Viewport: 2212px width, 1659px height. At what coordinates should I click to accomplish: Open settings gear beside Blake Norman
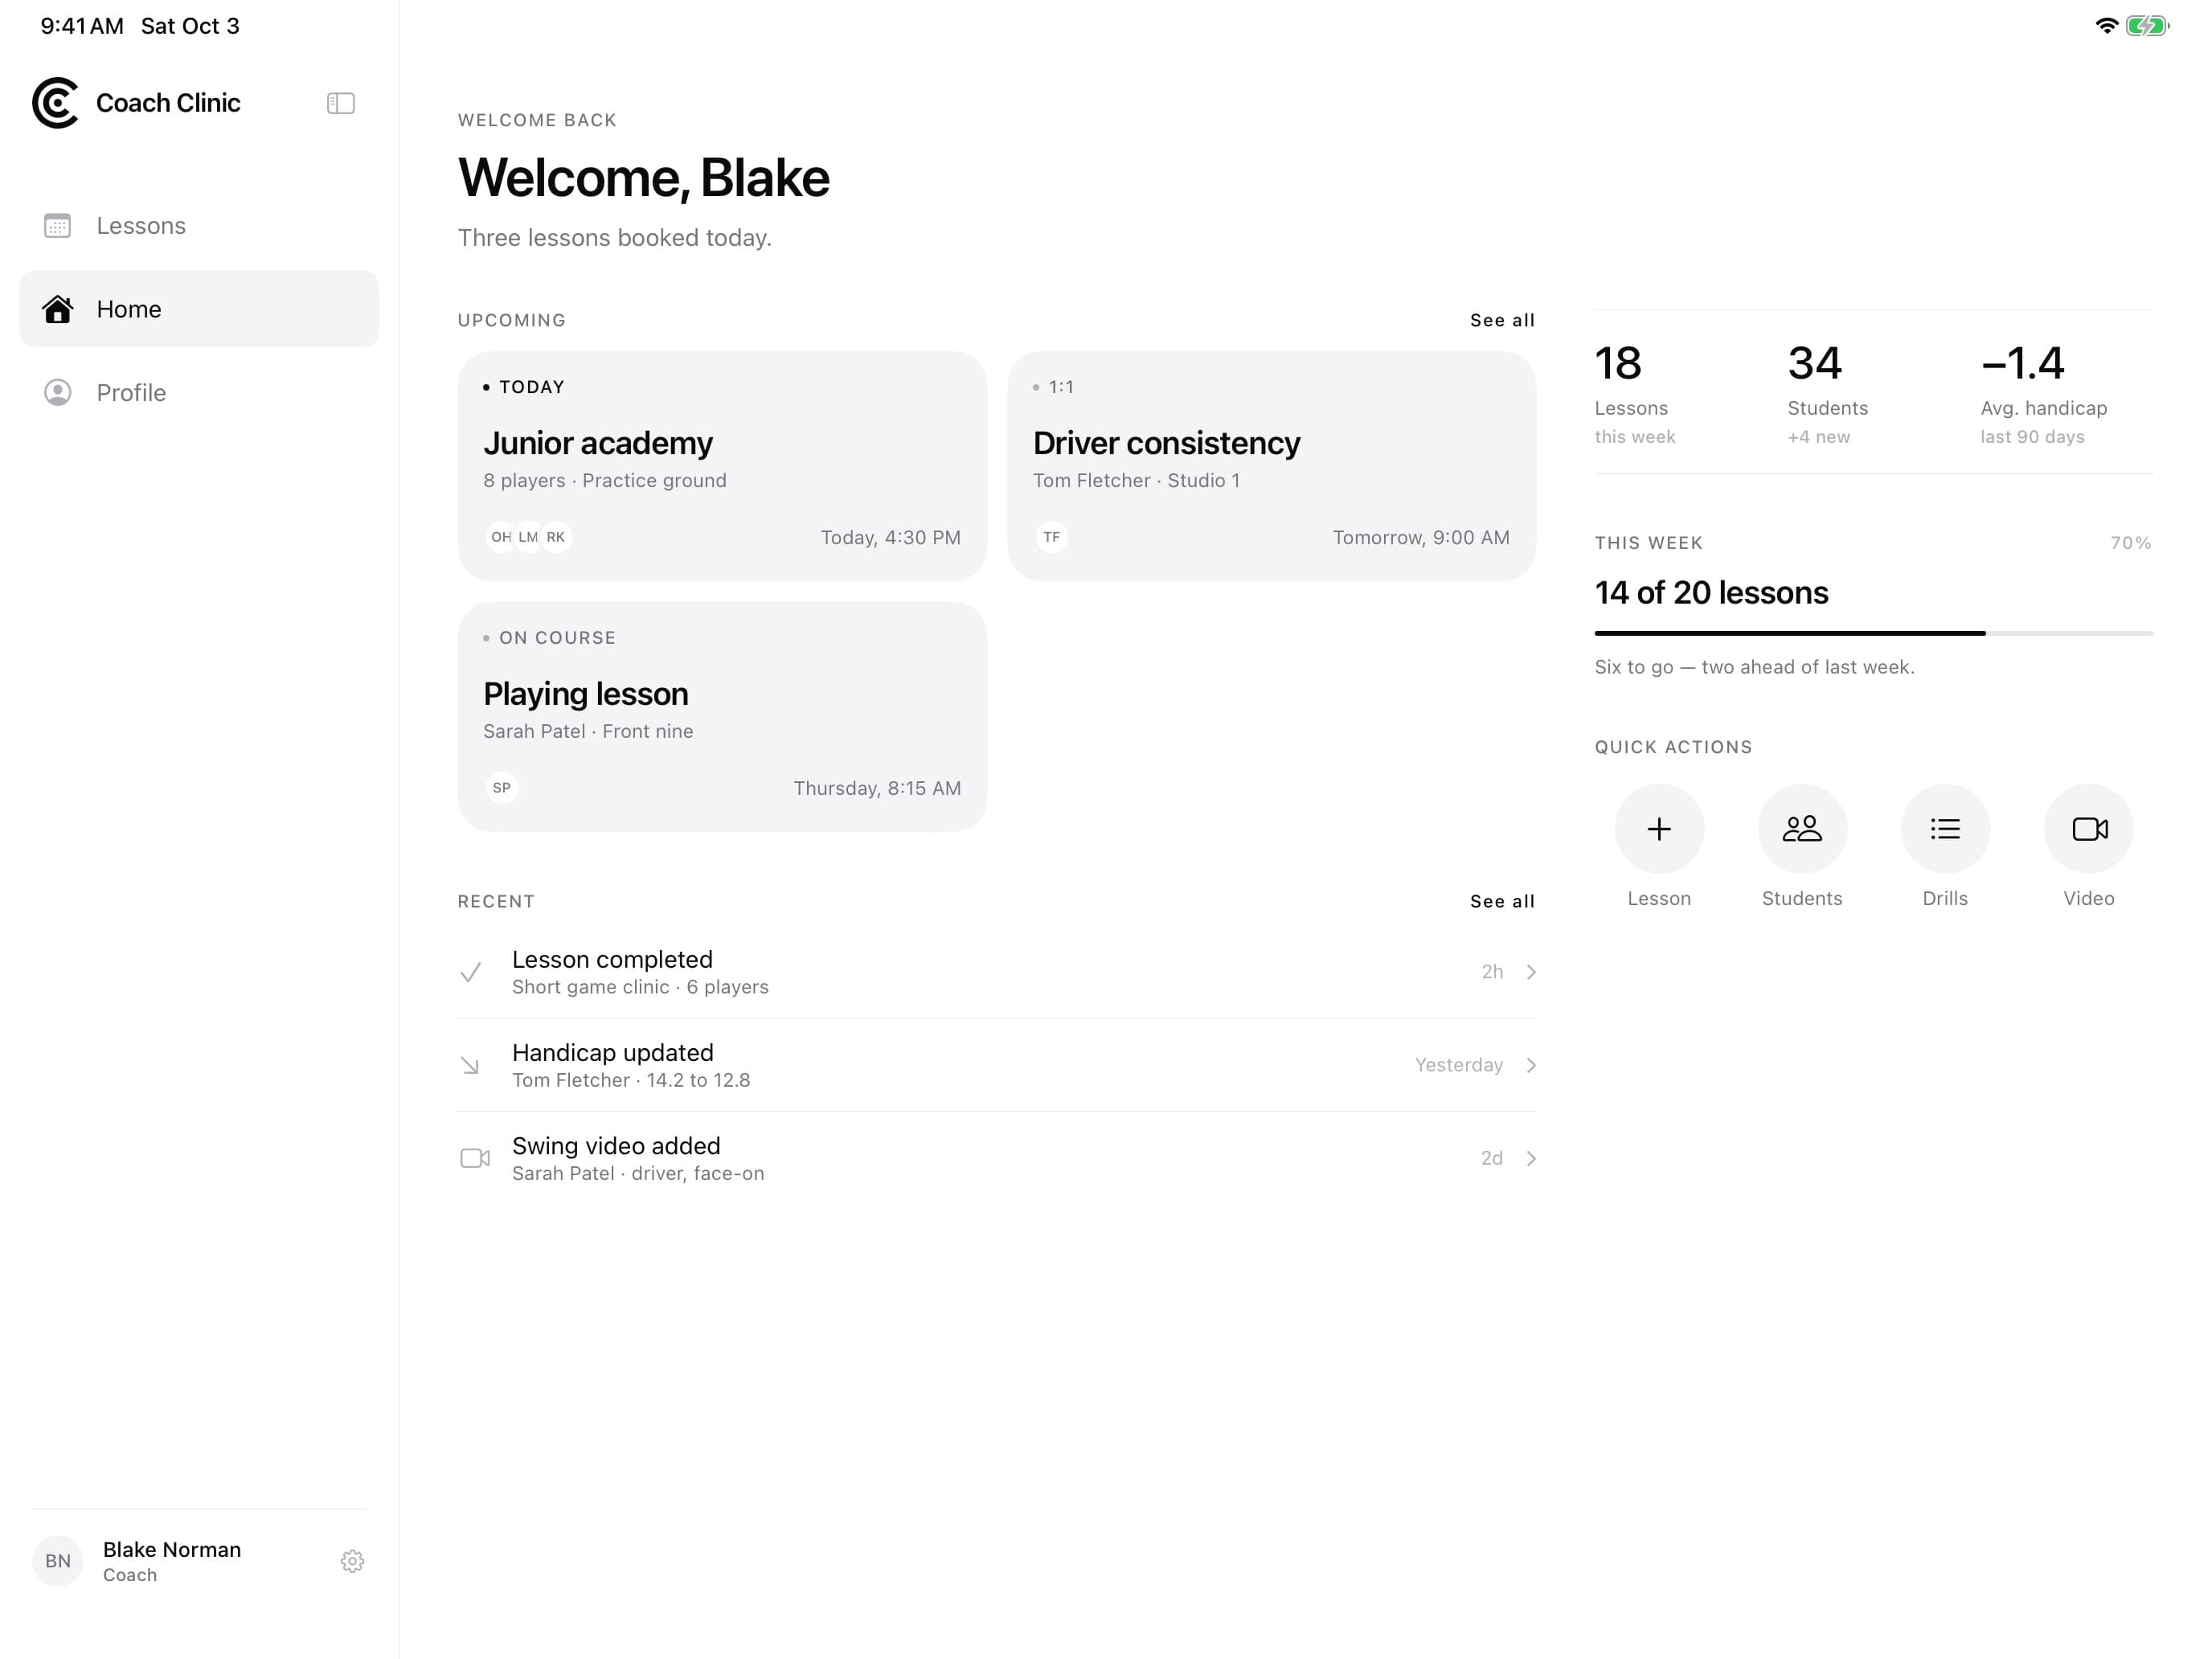(x=352, y=1561)
